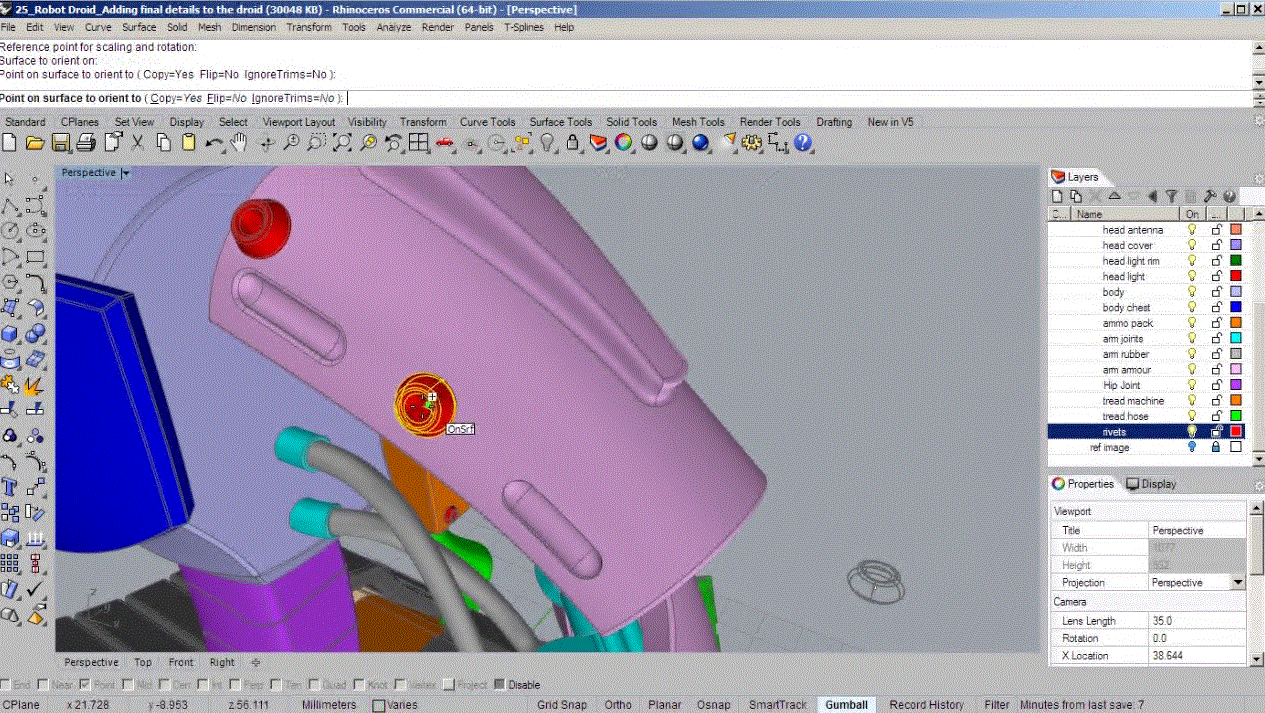Save the model with the floppy icon
1265x713 pixels.
click(60, 143)
